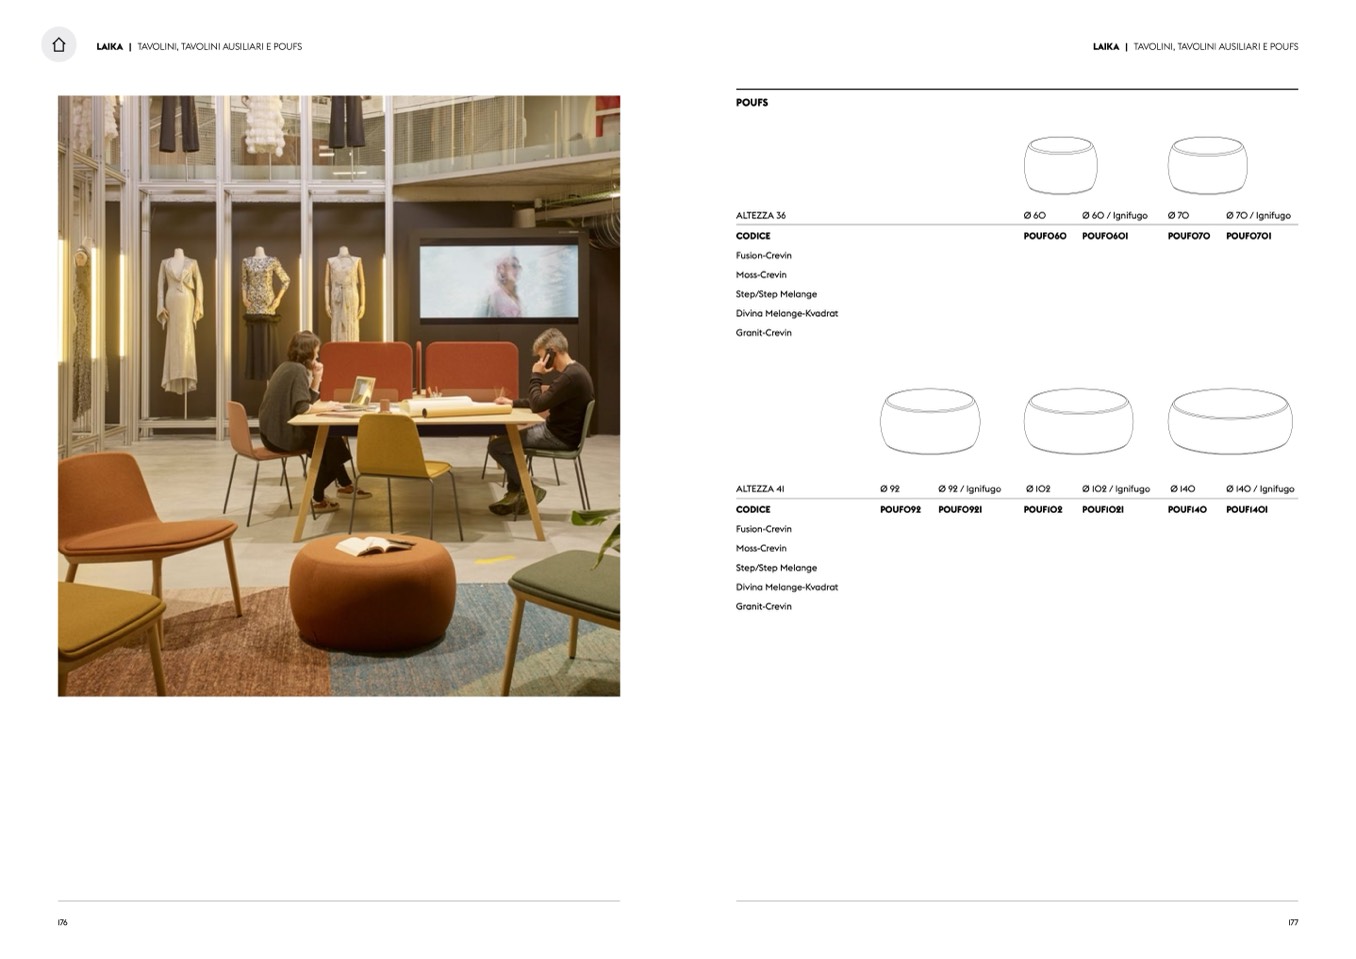Click page number 177
The image size is (1356, 959).
(x=1292, y=923)
